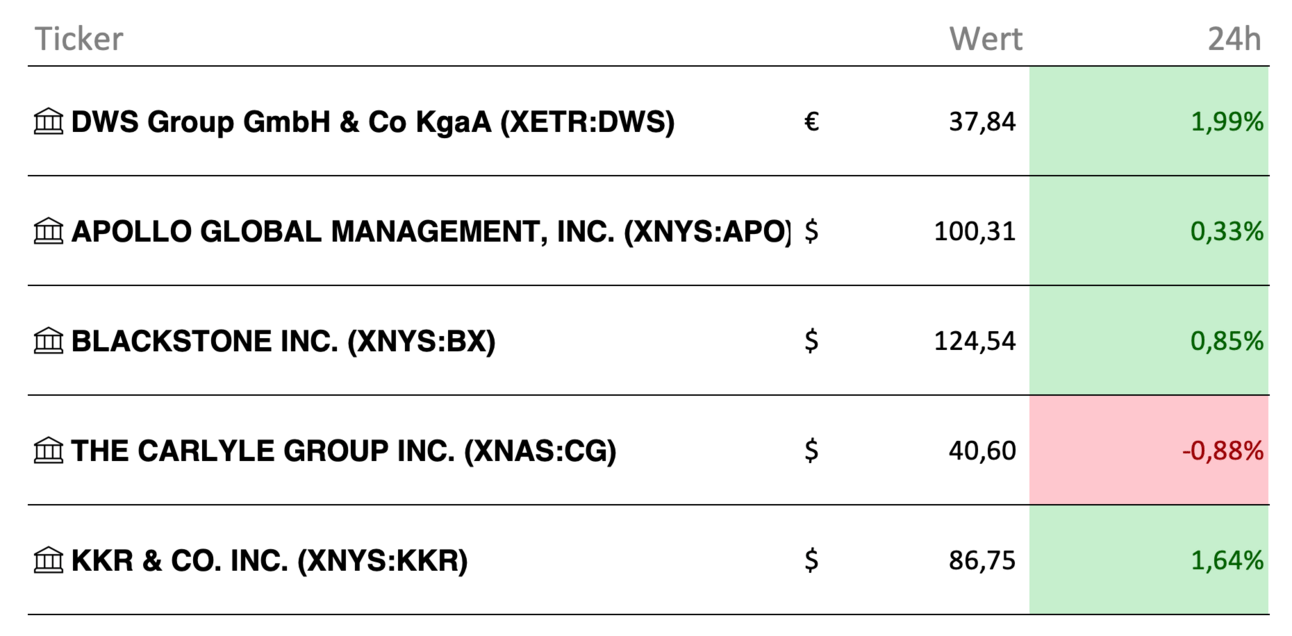Screen dimensions: 1292x636
Task: Open DWS Group GmbH & Co KgaA ticker
Action: click(x=373, y=123)
